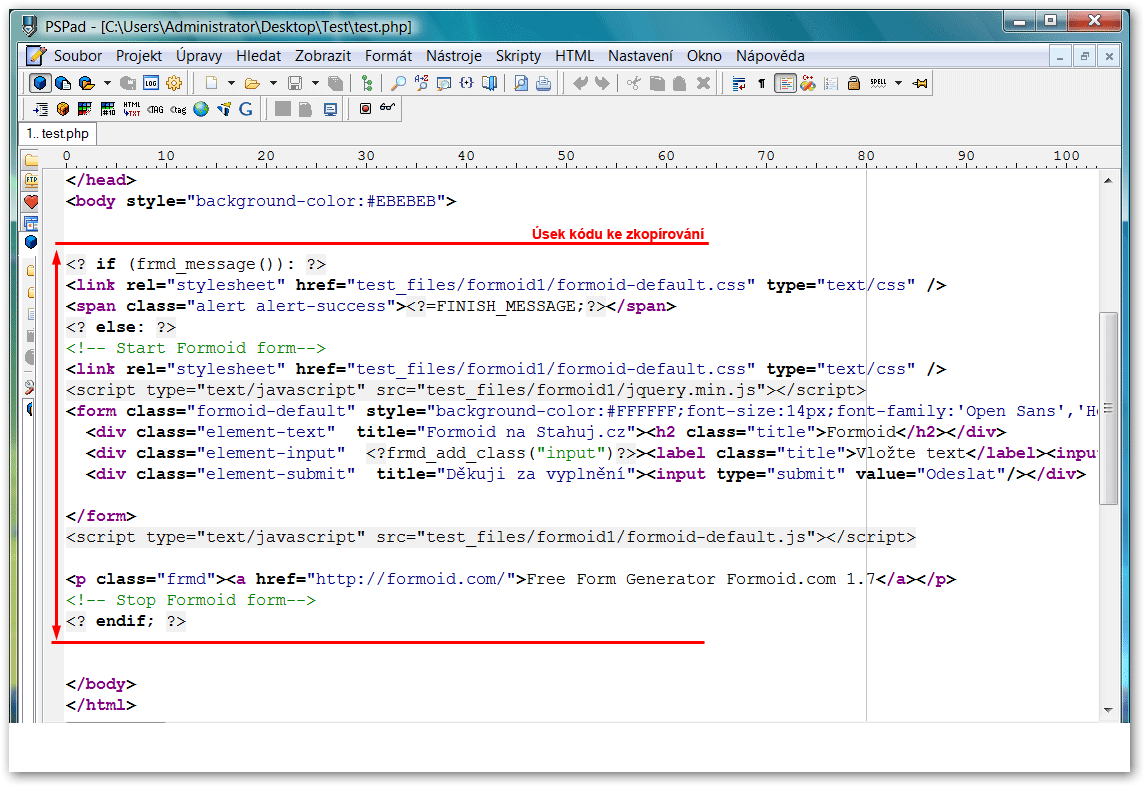This screenshot has width=1144, height=786.
Task: Click the color grid picker icon
Action: click(85, 109)
